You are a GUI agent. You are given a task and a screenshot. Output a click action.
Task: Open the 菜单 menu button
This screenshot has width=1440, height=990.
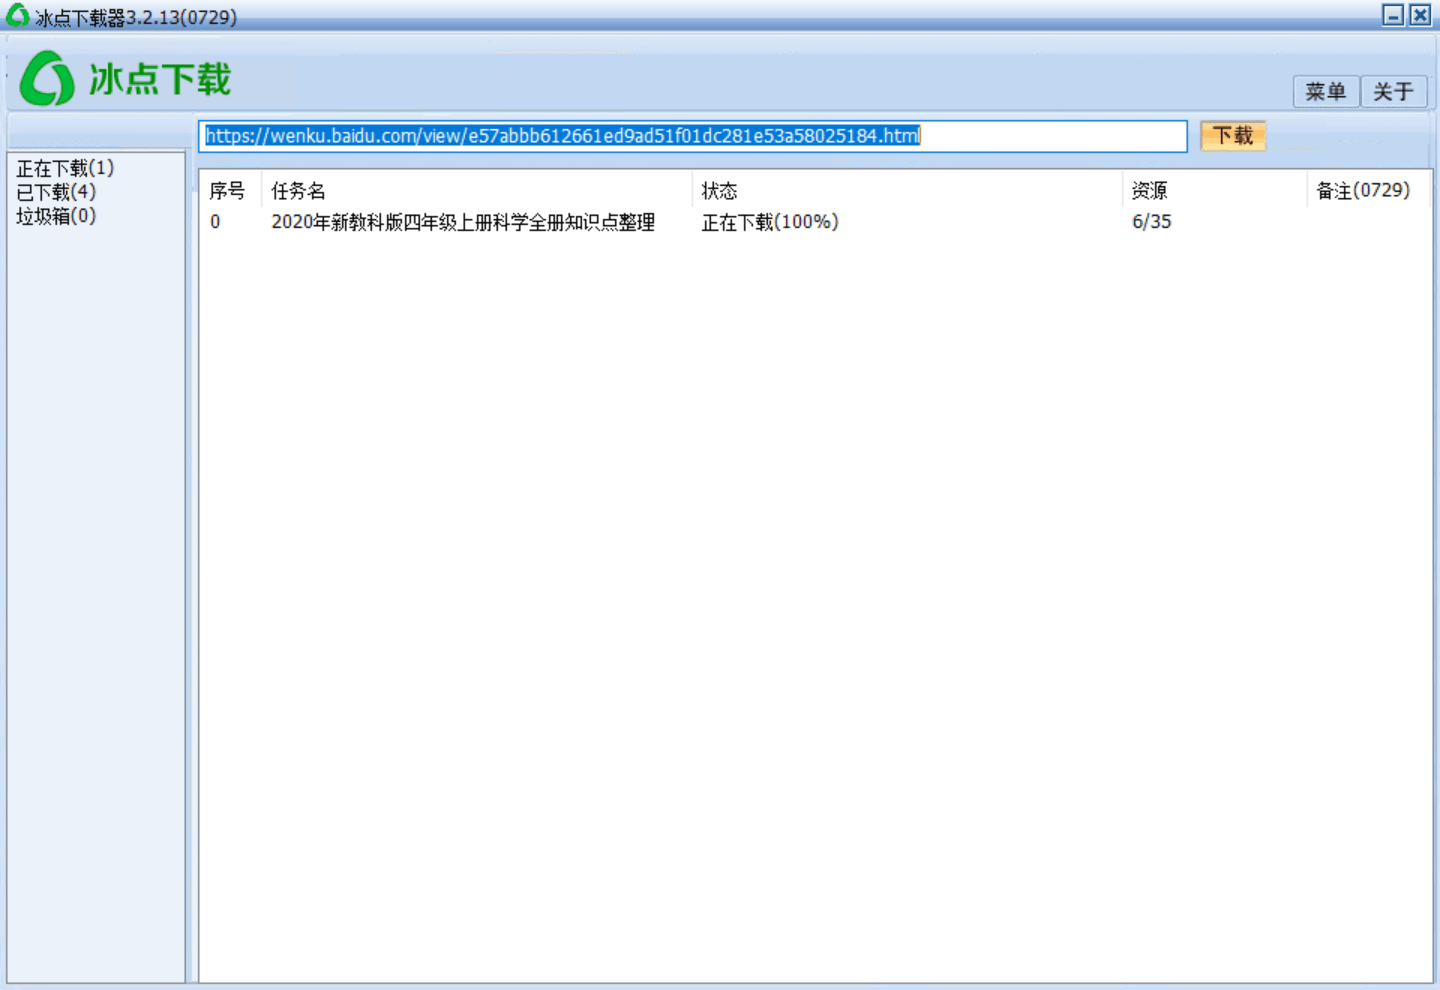[1326, 92]
